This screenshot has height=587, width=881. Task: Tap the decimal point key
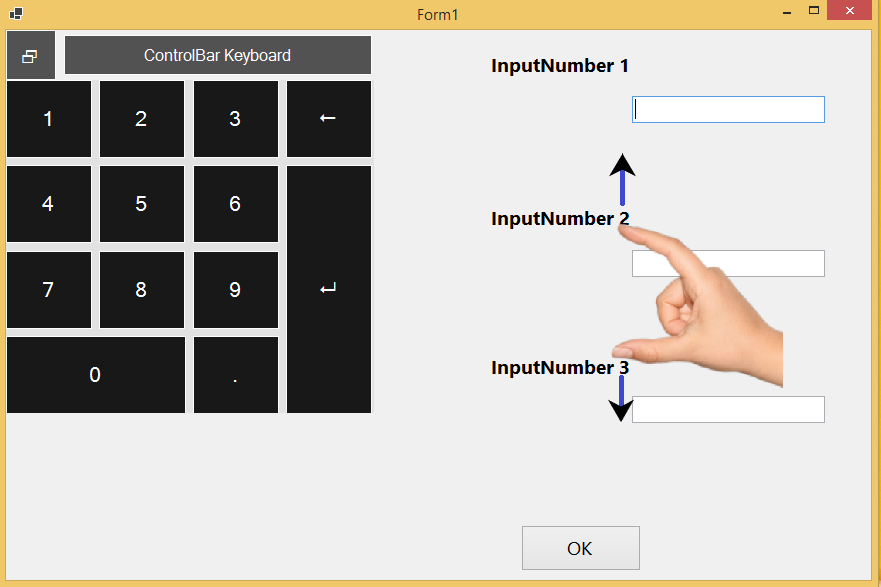(235, 375)
